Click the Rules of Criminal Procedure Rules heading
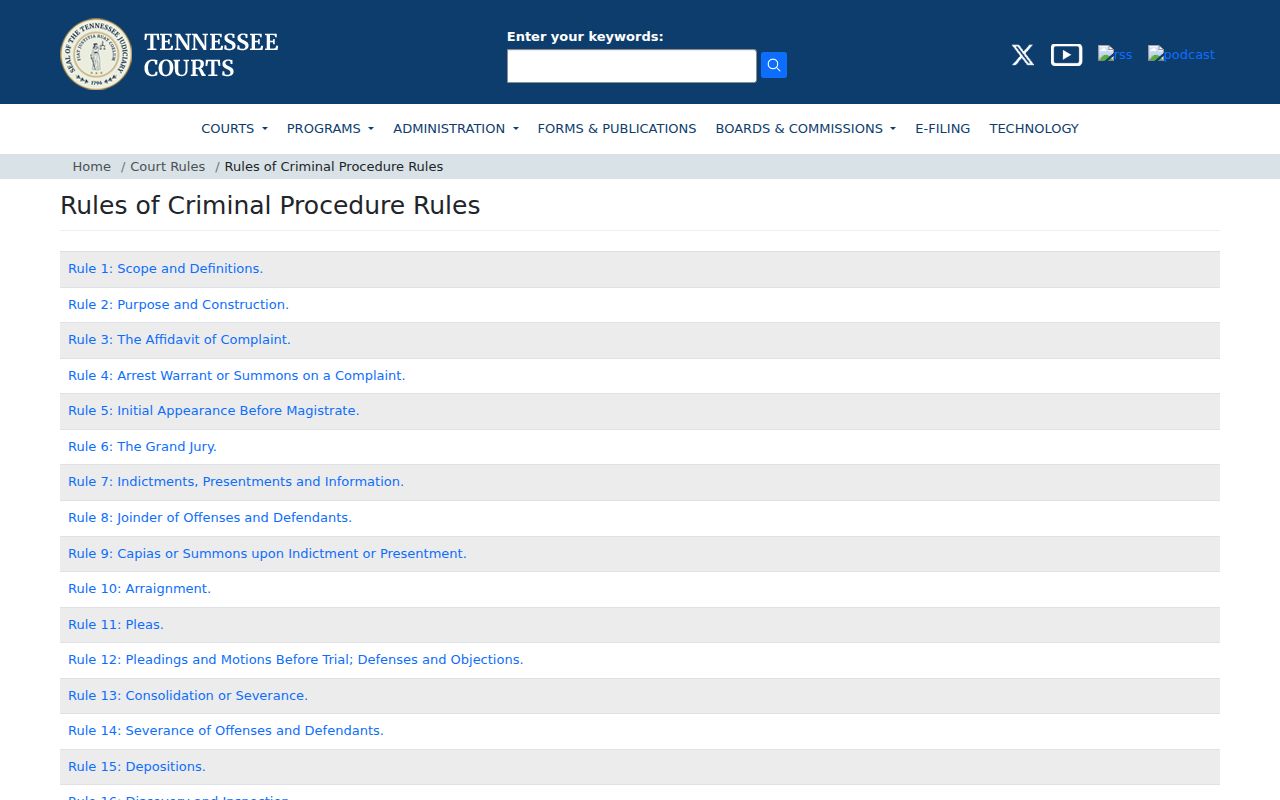 point(270,205)
